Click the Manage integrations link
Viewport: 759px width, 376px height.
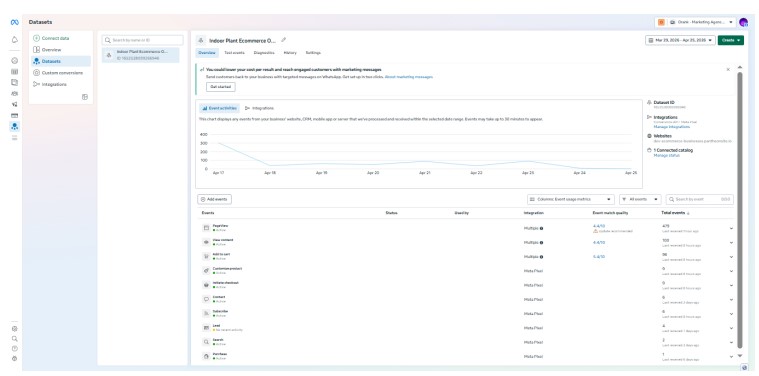click(672, 127)
